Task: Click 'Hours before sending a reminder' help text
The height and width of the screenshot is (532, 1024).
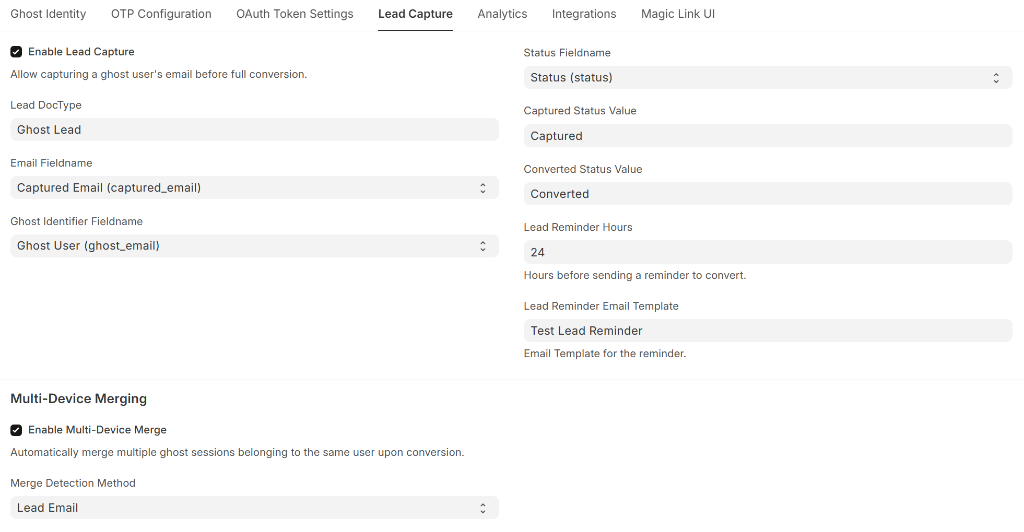Action: 635,275
